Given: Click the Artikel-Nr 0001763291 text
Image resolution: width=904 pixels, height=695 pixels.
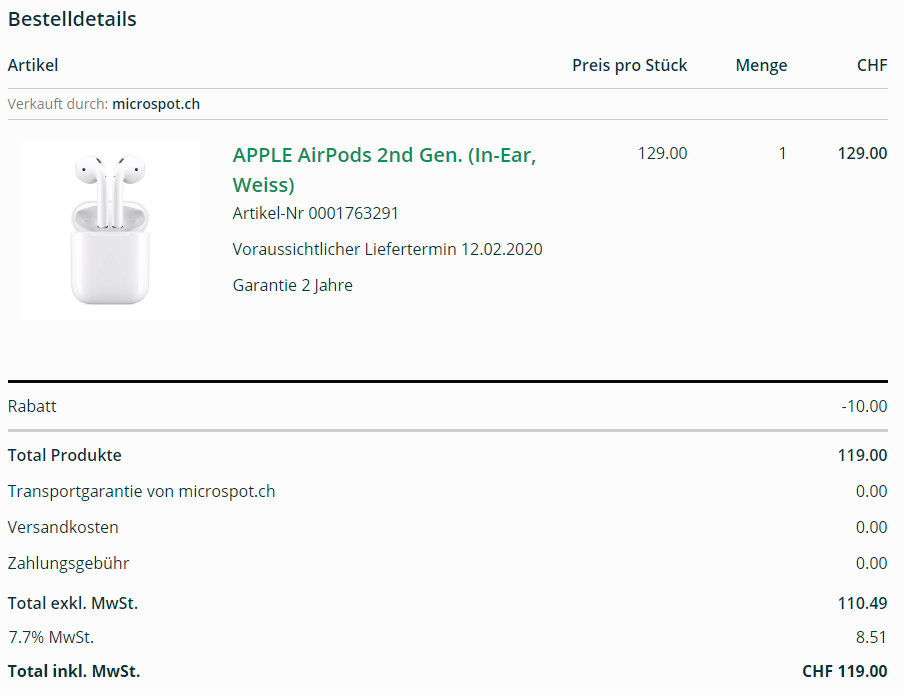Looking at the screenshot, I should pos(316,213).
